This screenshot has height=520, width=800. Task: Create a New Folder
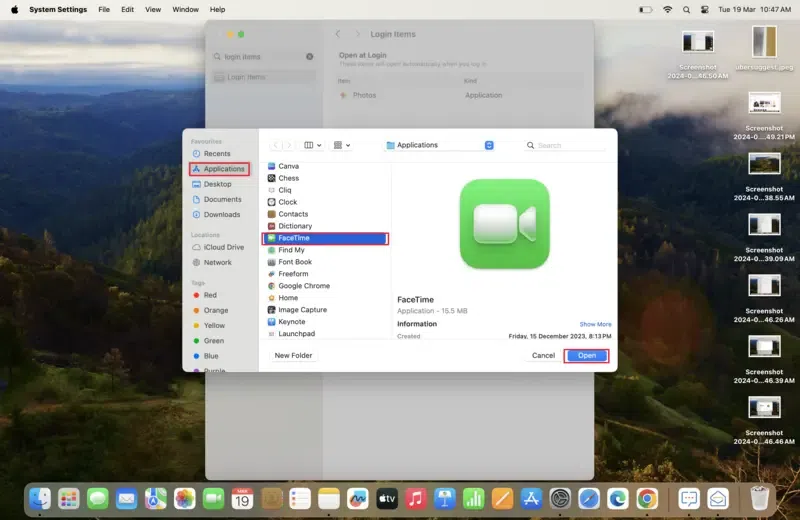[x=293, y=356]
